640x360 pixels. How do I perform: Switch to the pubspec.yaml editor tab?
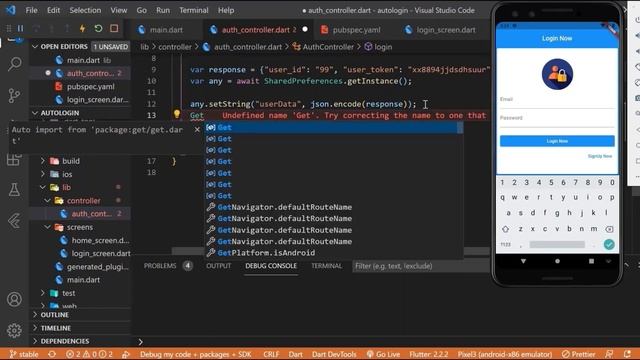[351, 29]
